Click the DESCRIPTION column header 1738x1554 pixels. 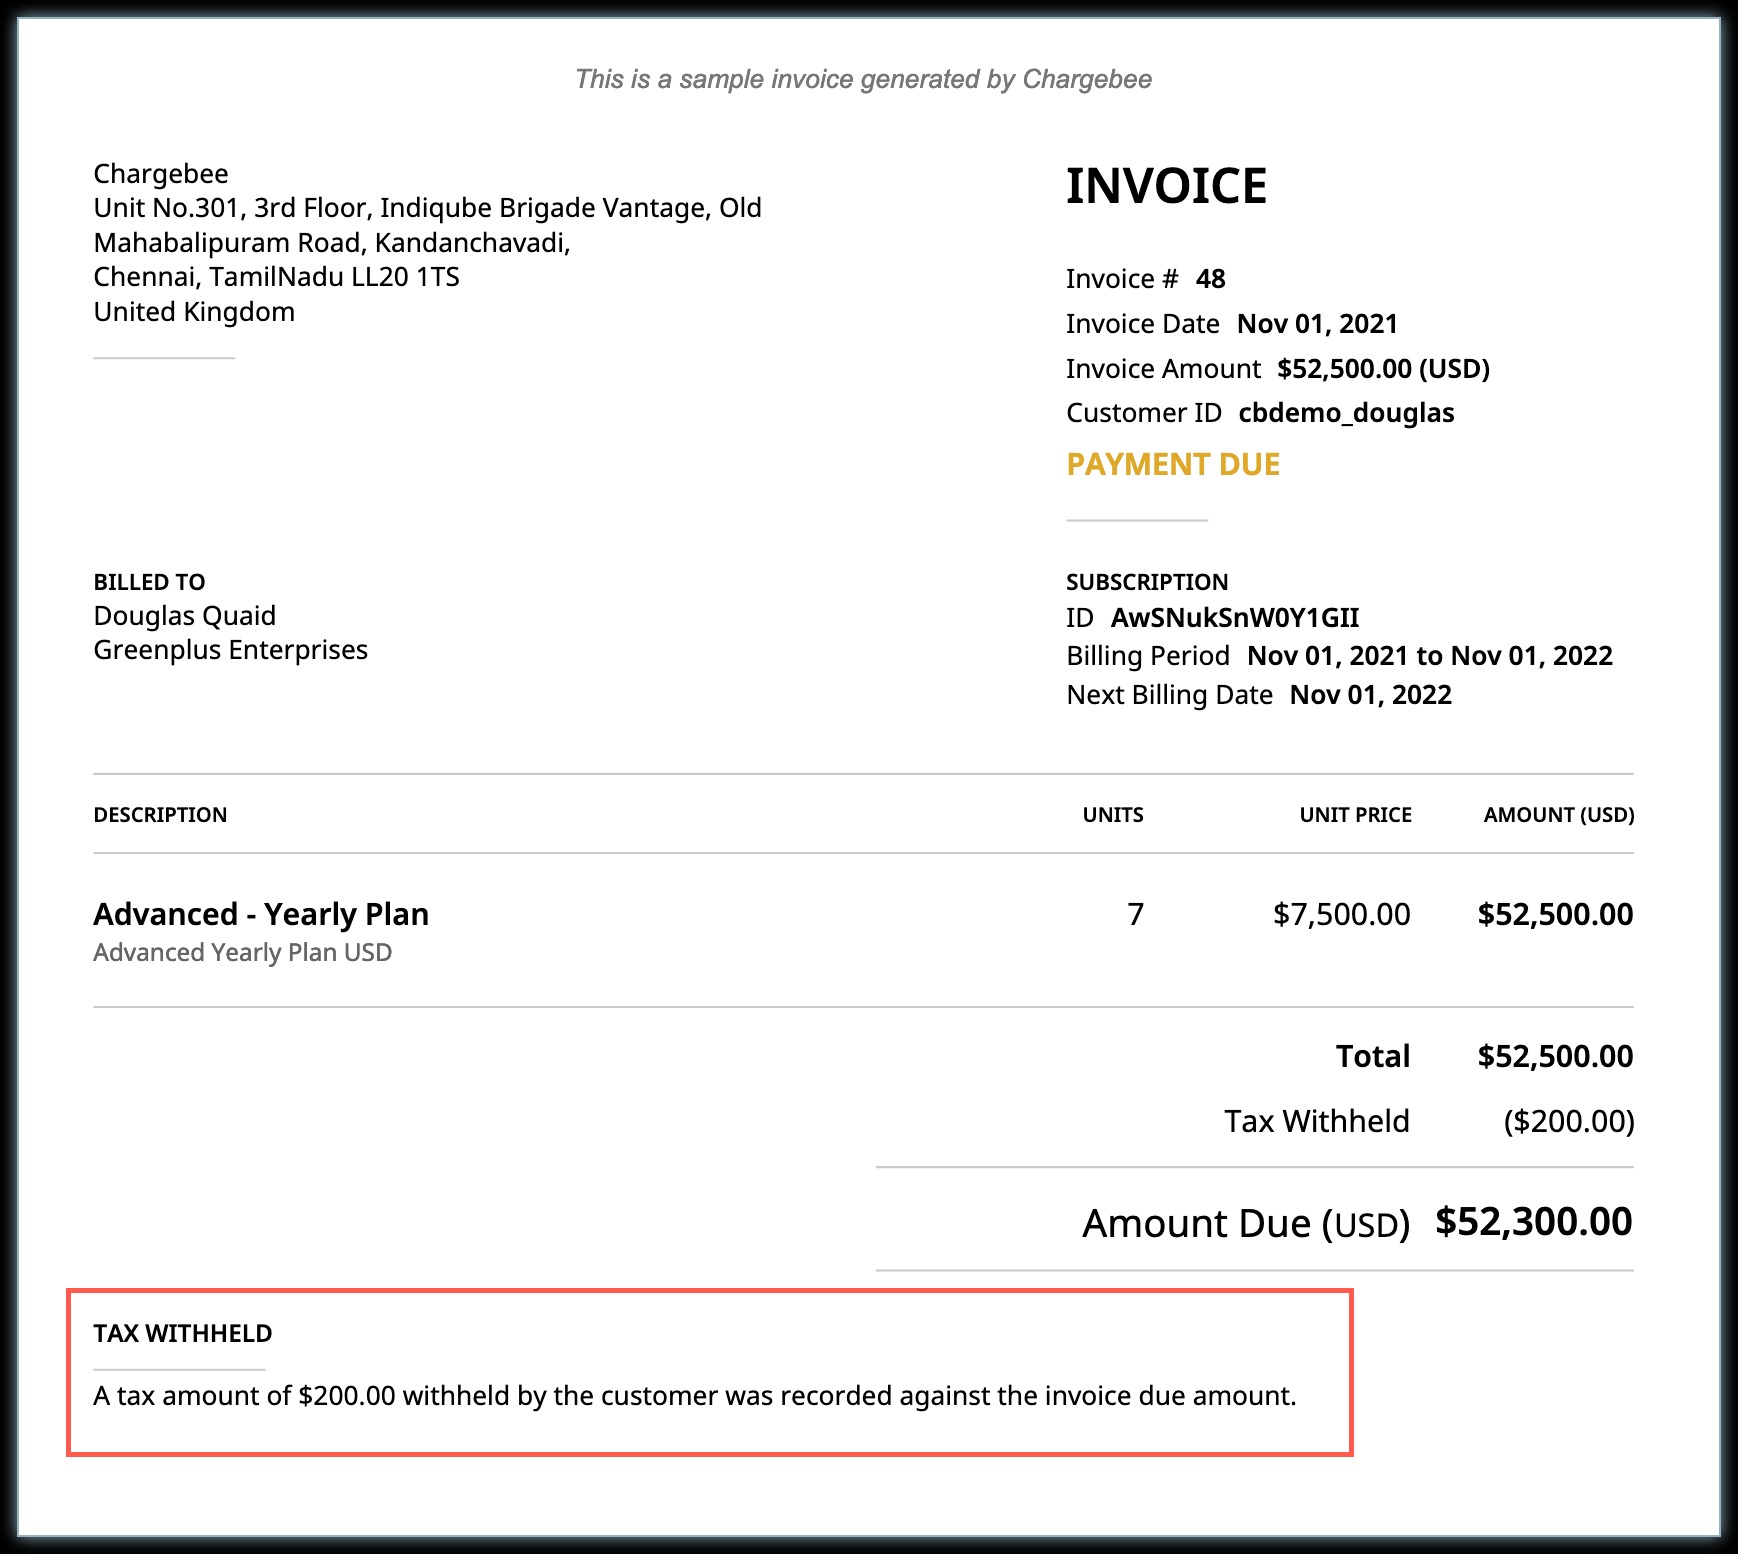160,815
